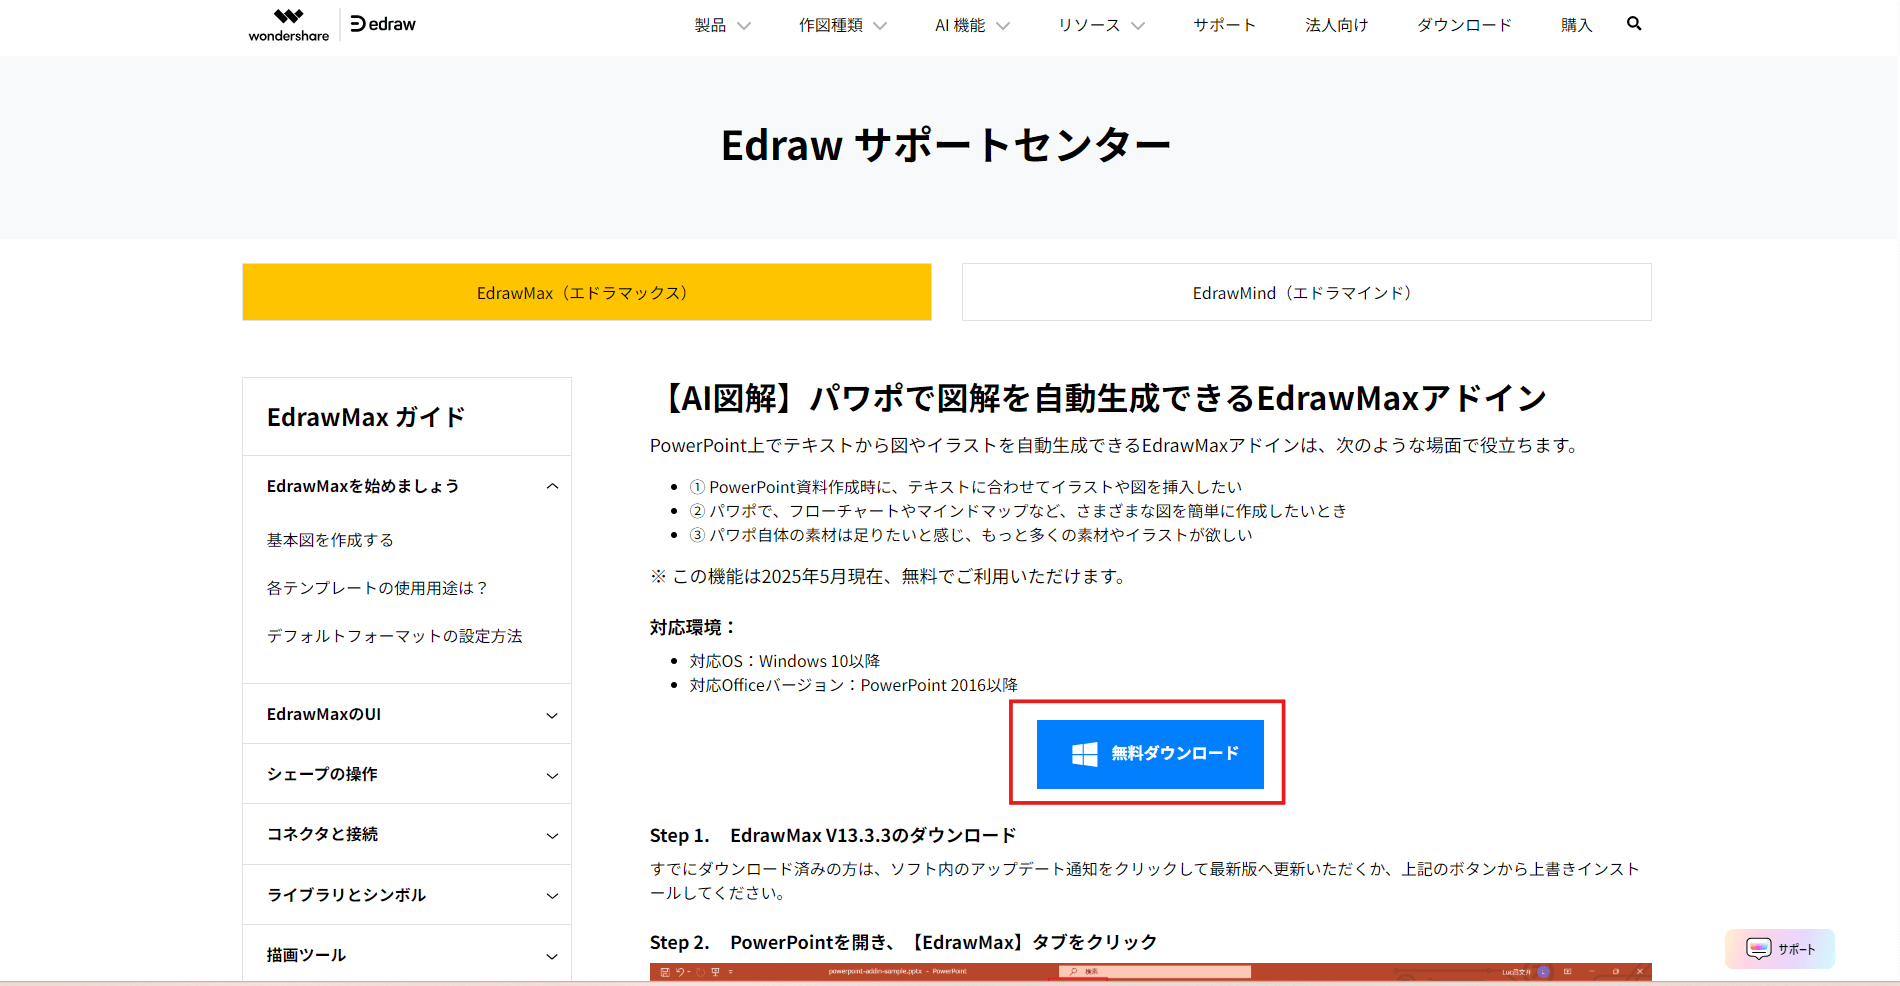Click the 対応OS：Windows 10以降 line
The width and height of the screenshot is (1900, 986).
pyautogui.click(x=785, y=661)
